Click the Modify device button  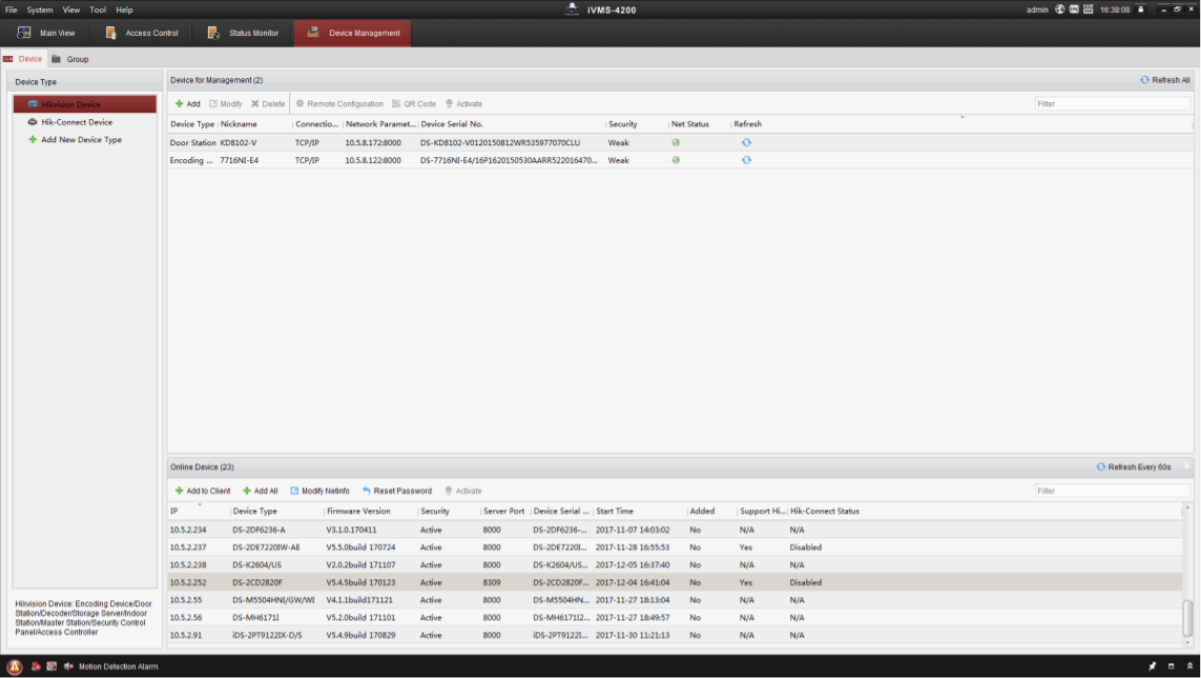[225, 104]
